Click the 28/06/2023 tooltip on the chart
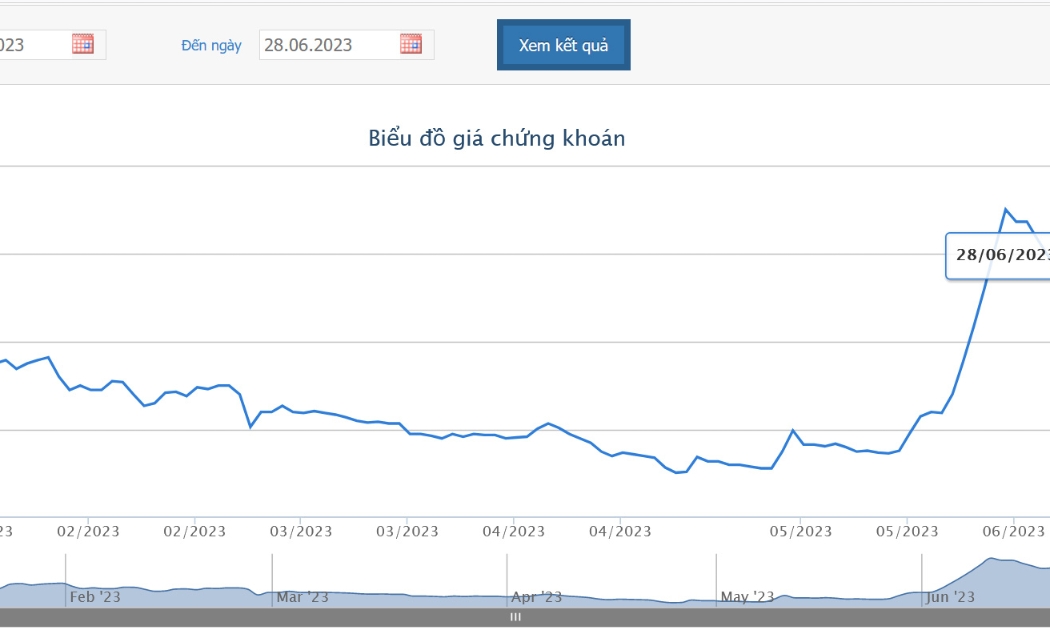Viewport: 1050px width, 630px height. pyautogui.click(x=998, y=256)
